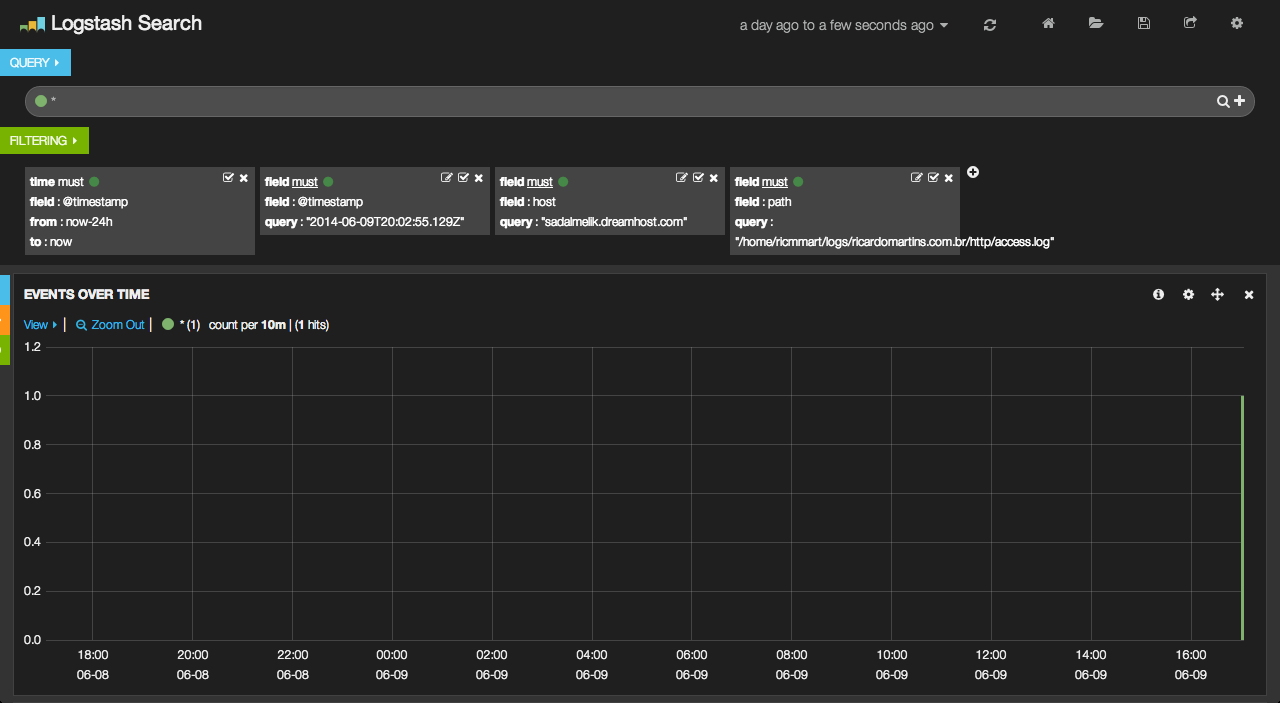Open Events Over Time panel configuration gear
Image resolution: width=1280 pixels, height=703 pixels.
(x=1188, y=294)
